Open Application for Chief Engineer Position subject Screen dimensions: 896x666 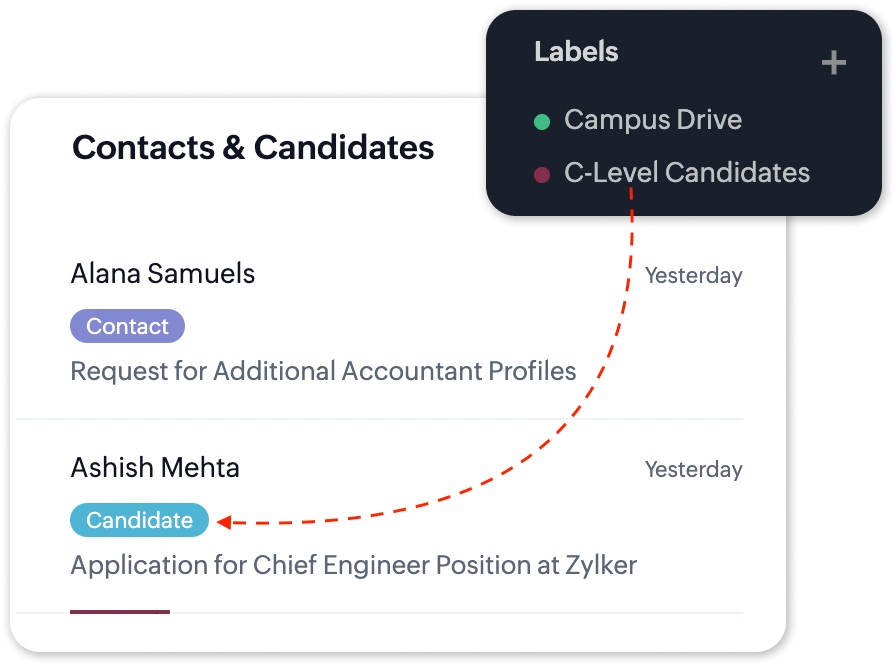[x=353, y=565]
